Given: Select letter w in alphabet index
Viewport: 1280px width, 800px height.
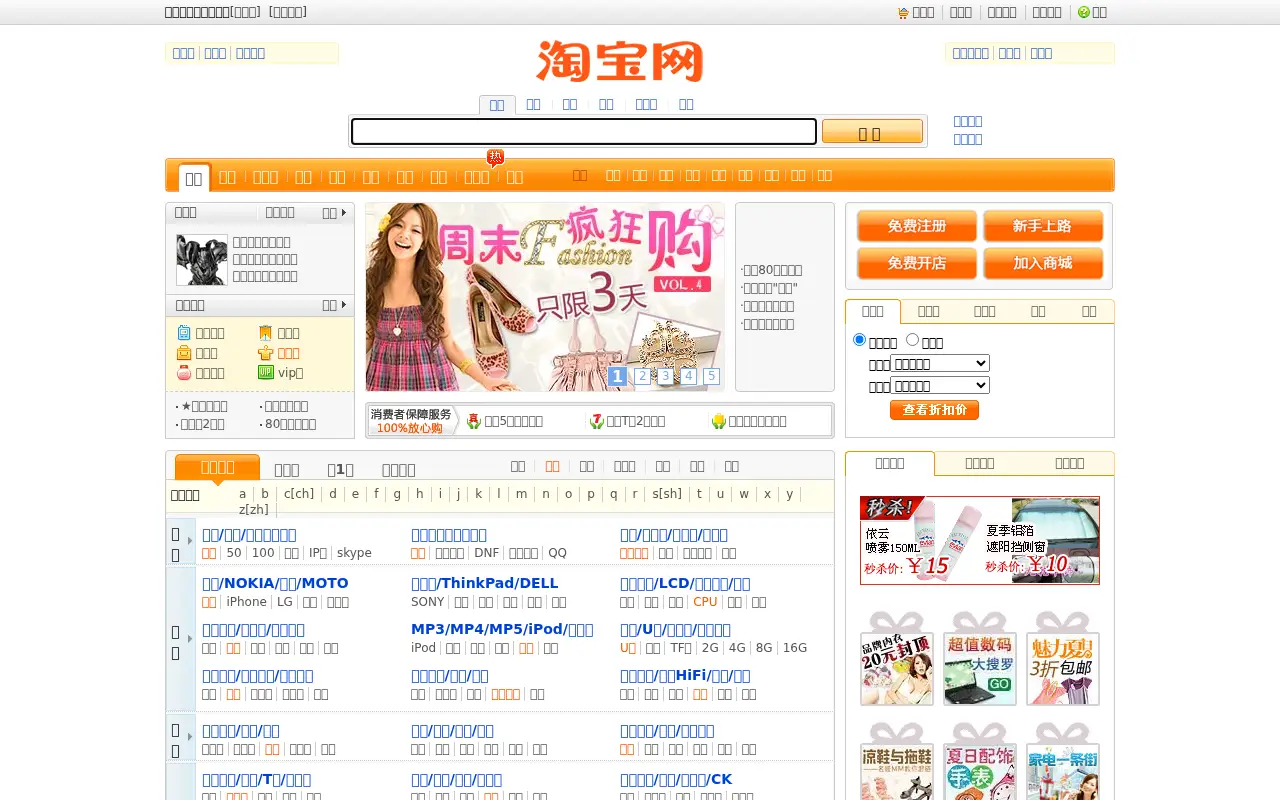Looking at the screenshot, I should tap(743, 494).
